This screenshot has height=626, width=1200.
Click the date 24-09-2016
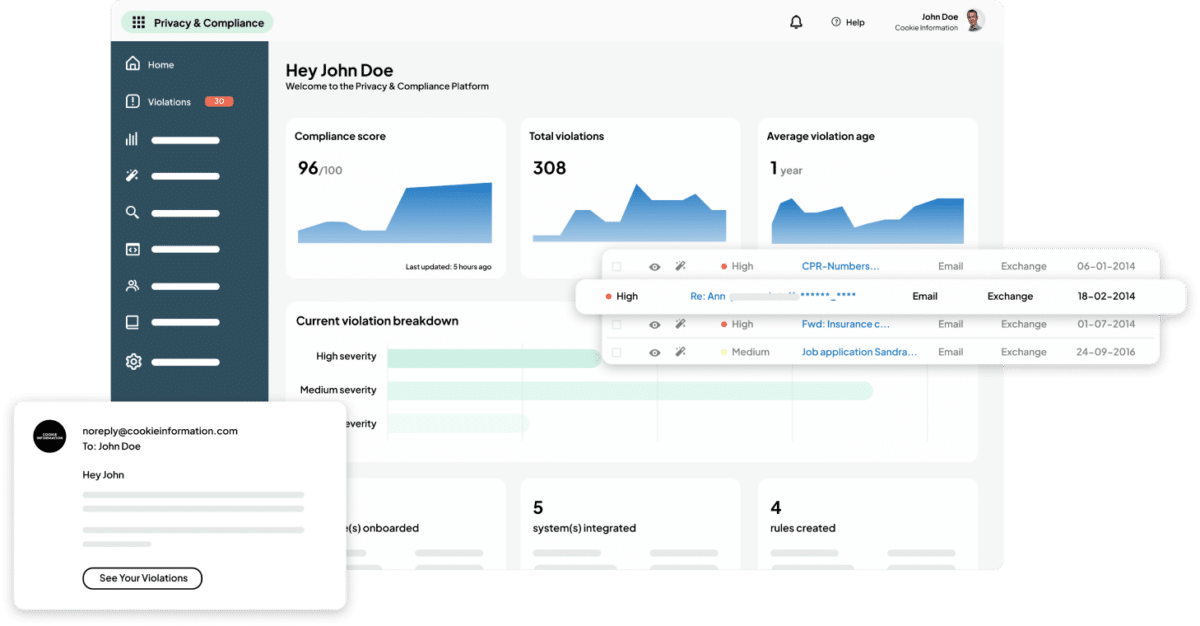coord(1105,352)
